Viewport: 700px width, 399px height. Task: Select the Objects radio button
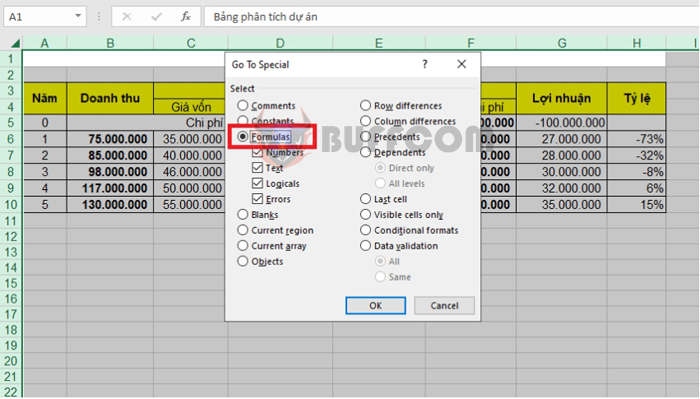pos(242,261)
